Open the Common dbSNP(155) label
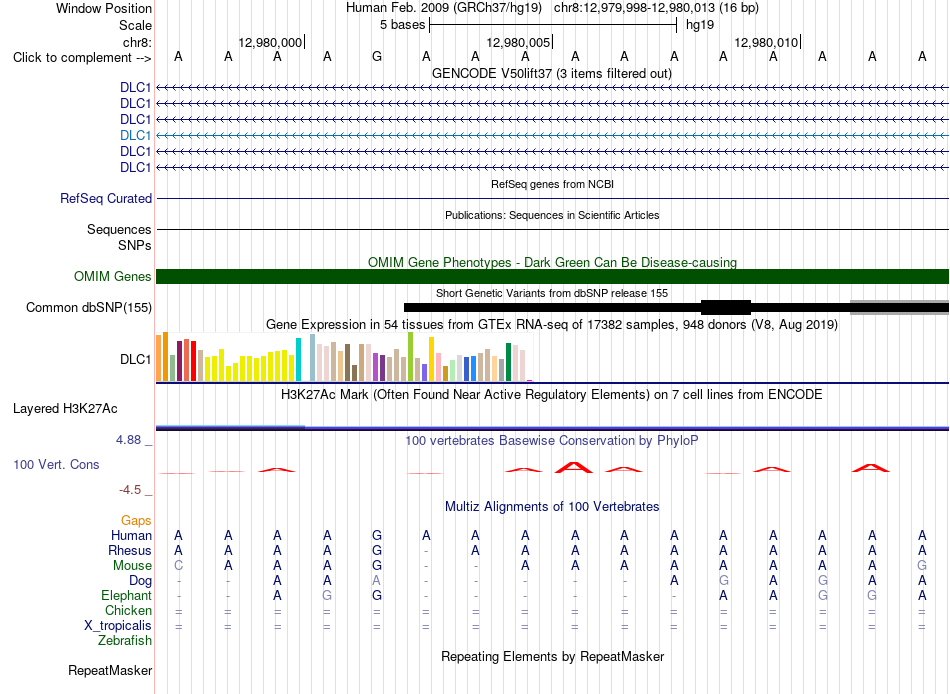This screenshot has height=694, width=950. click(x=89, y=307)
